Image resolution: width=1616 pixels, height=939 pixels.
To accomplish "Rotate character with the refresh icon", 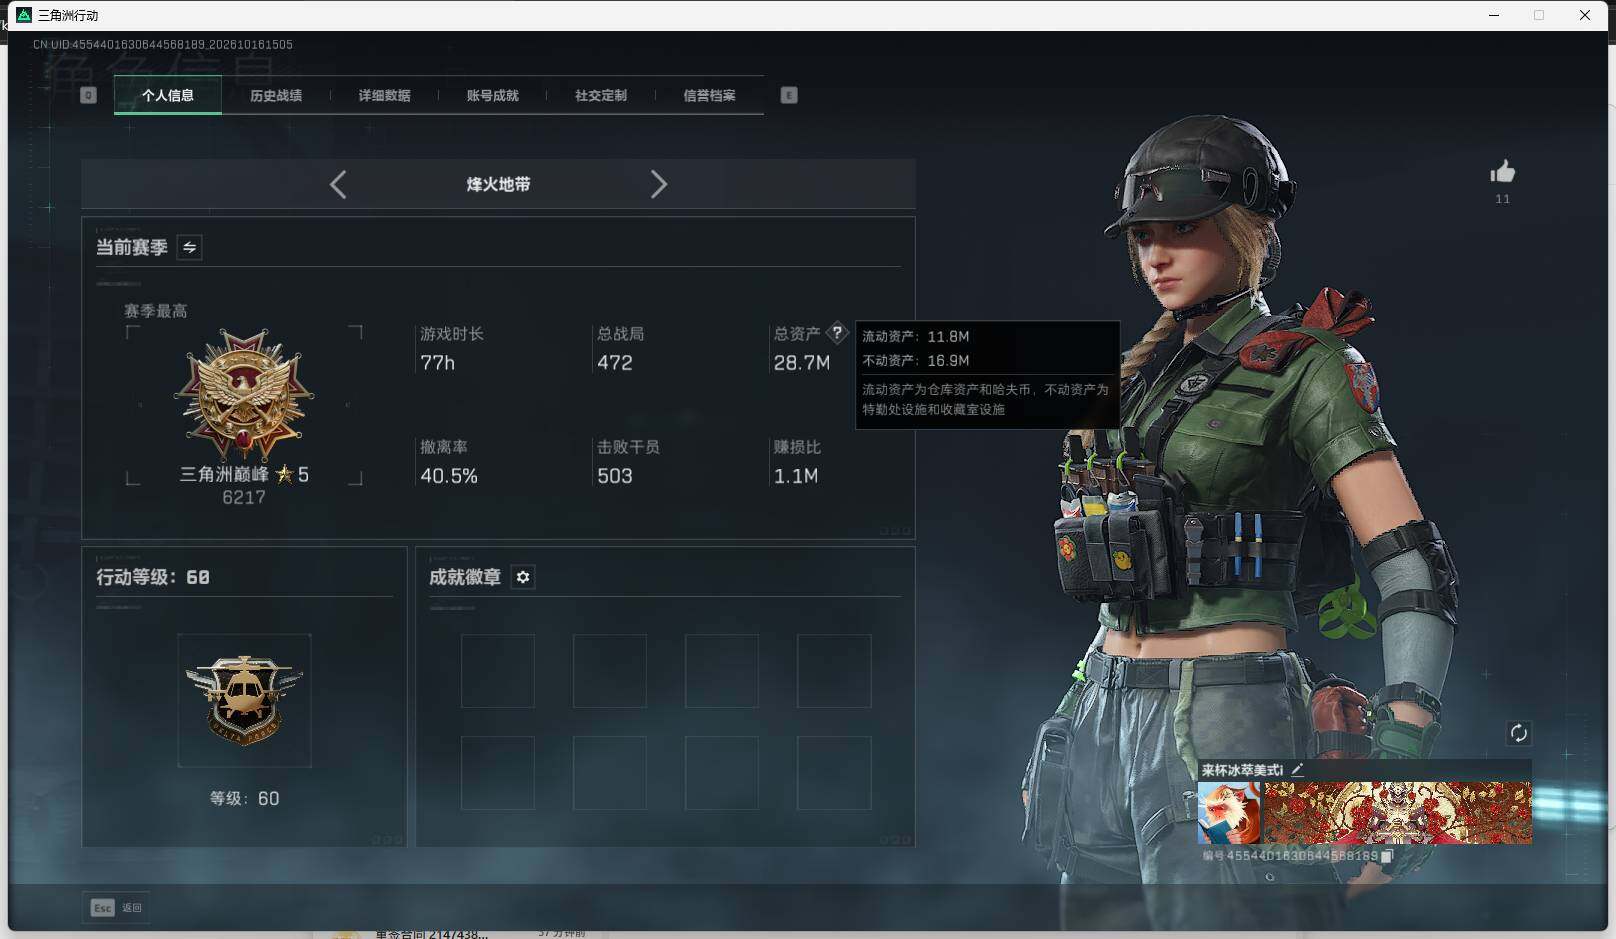I will (x=1518, y=733).
